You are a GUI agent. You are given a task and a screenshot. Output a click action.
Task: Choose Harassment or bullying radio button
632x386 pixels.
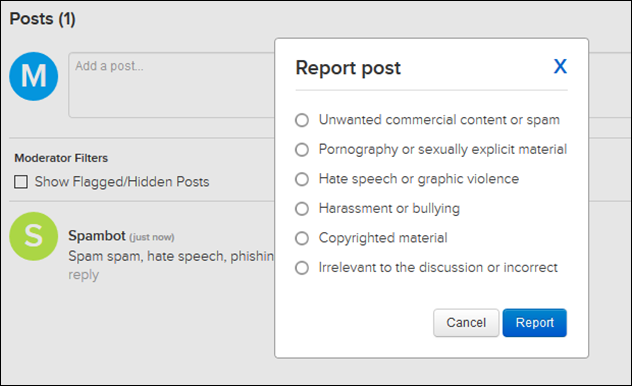302,209
